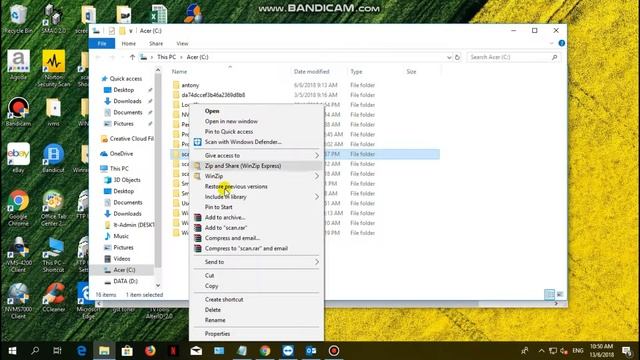The image size is (640, 360).
Task: Click the Search Acer (C:) field
Action: tap(513, 57)
